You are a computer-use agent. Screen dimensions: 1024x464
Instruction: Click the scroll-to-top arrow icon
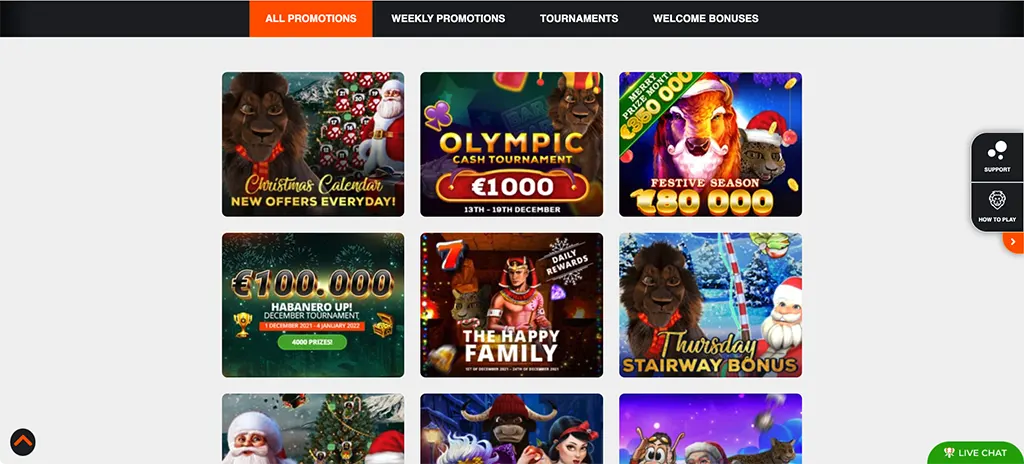23,442
